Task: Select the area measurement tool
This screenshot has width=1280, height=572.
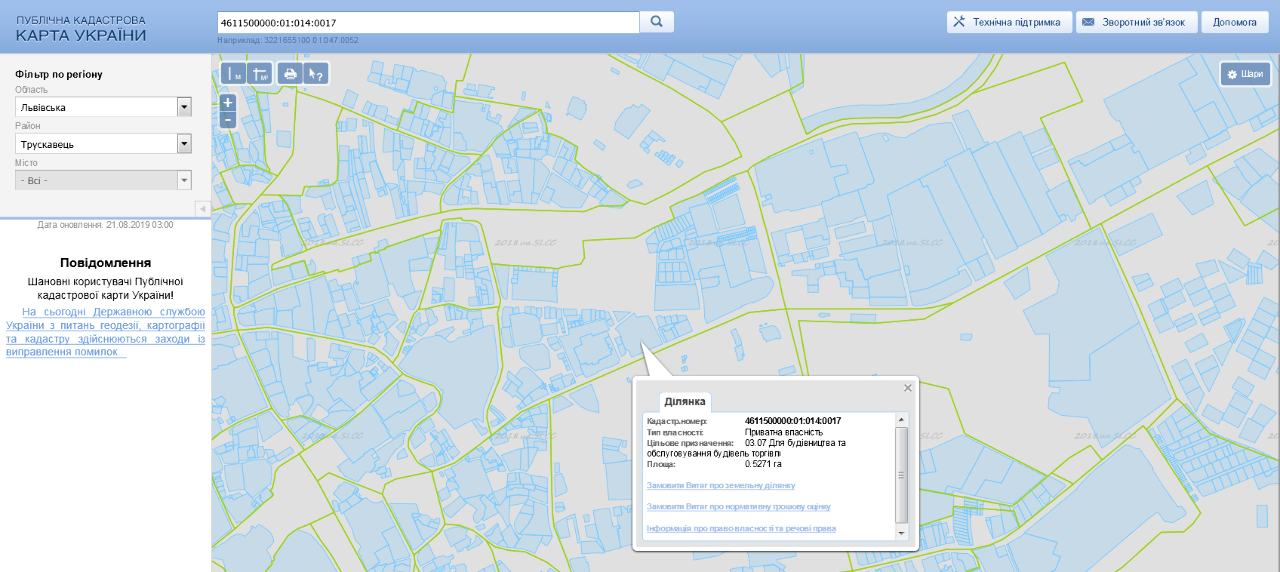Action: pyautogui.click(x=260, y=74)
